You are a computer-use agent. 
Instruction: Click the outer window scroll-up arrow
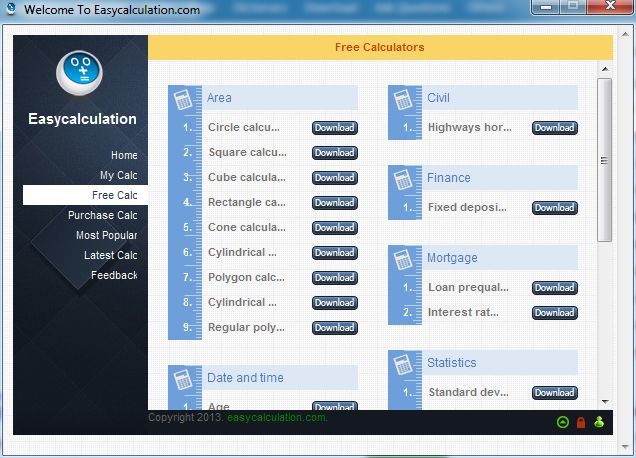(x=625, y=34)
